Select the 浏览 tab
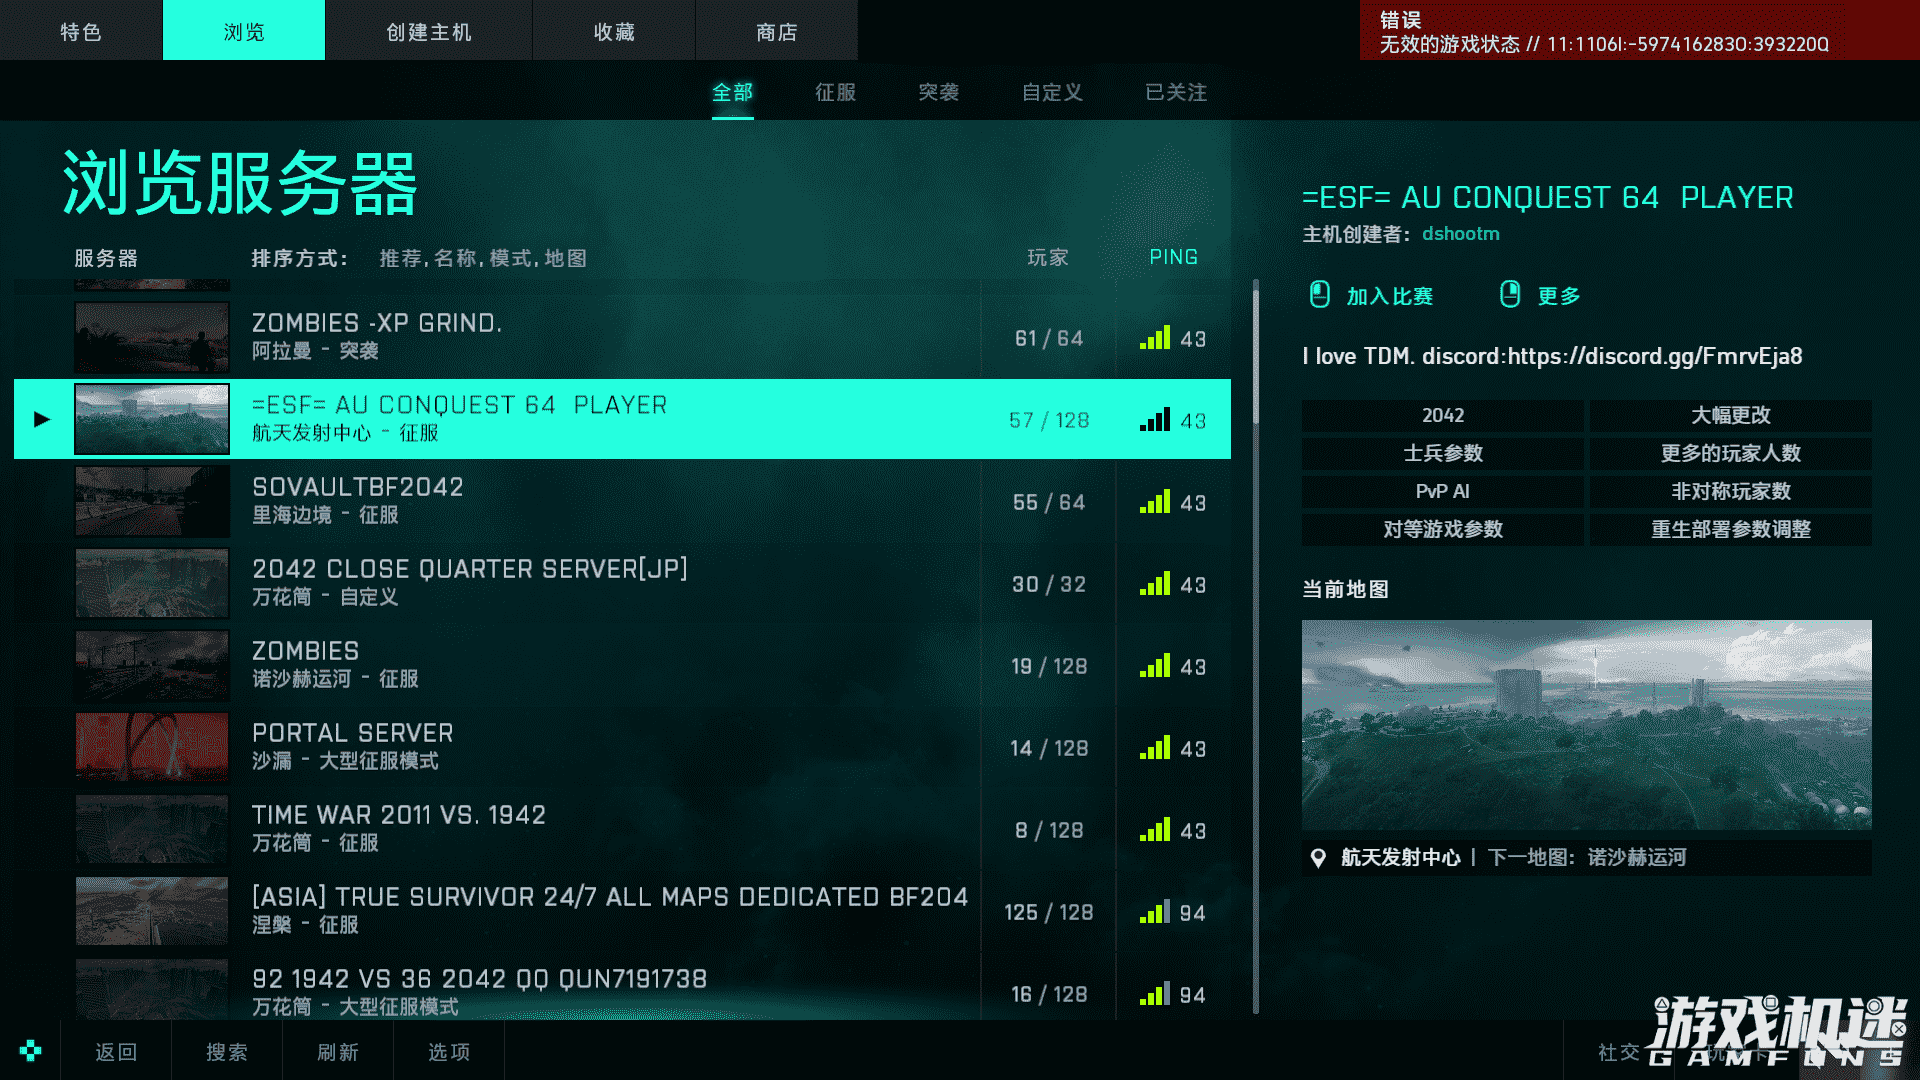 pos(244,31)
